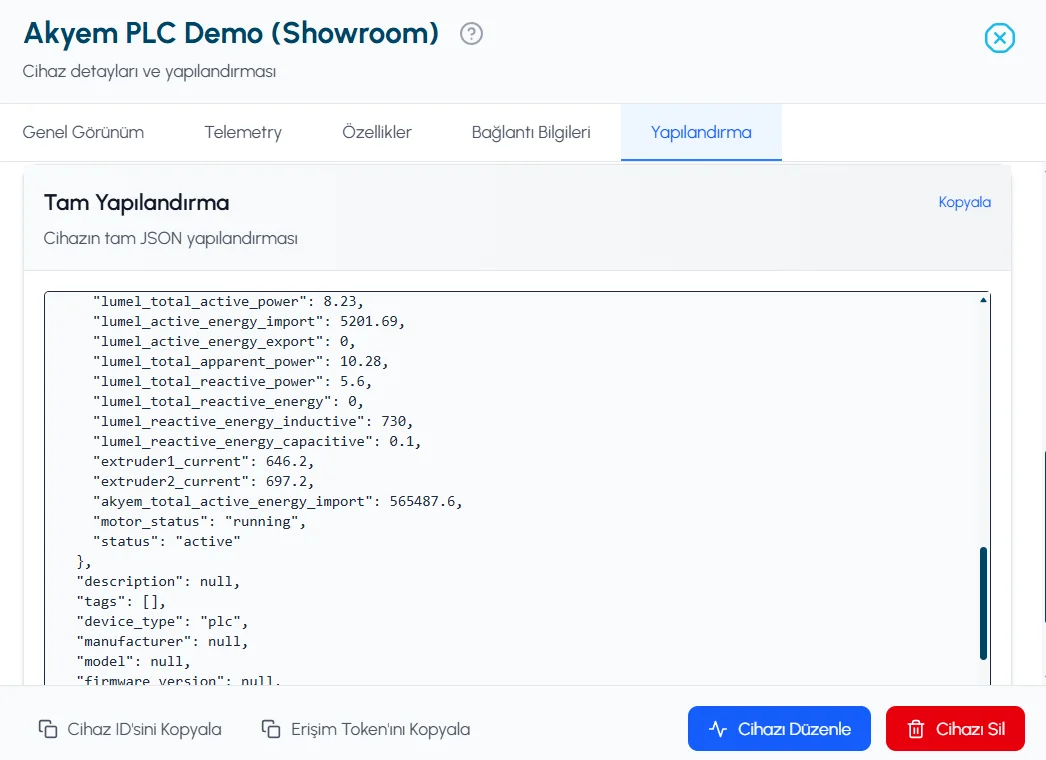
Task: Open the help question mark icon
Action: pos(471,33)
